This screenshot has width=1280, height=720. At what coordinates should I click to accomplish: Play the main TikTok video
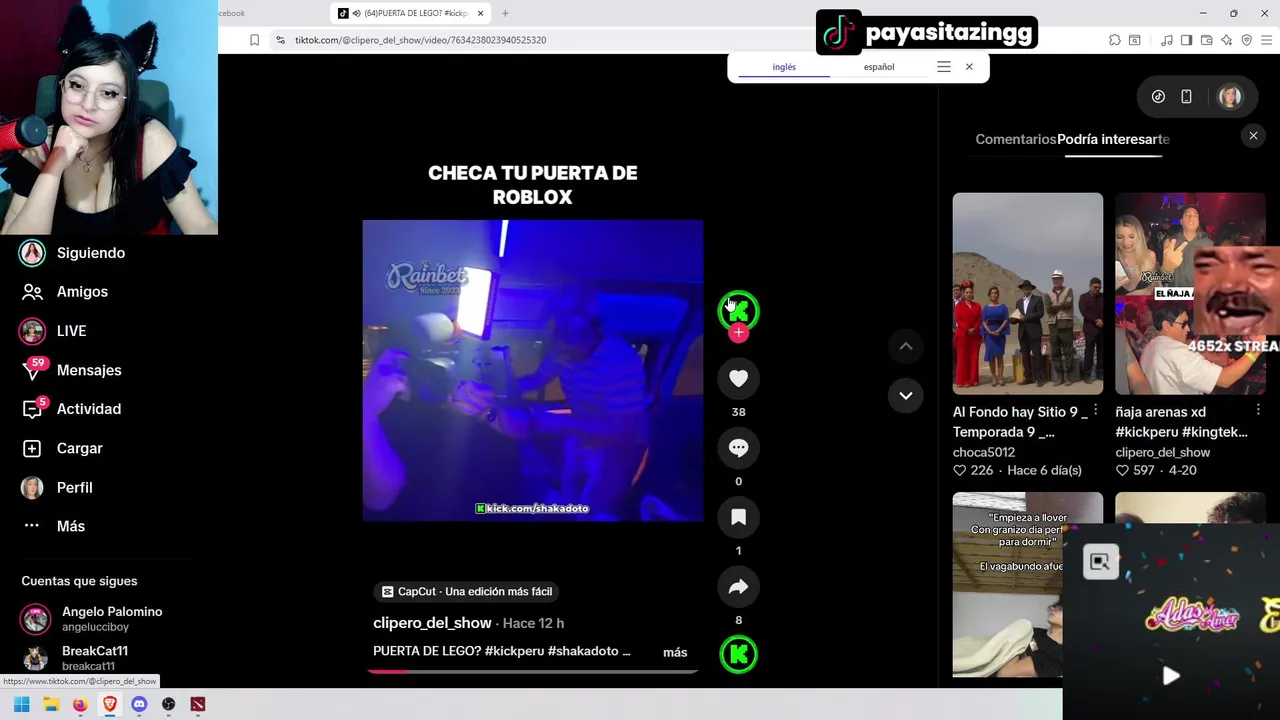532,370
